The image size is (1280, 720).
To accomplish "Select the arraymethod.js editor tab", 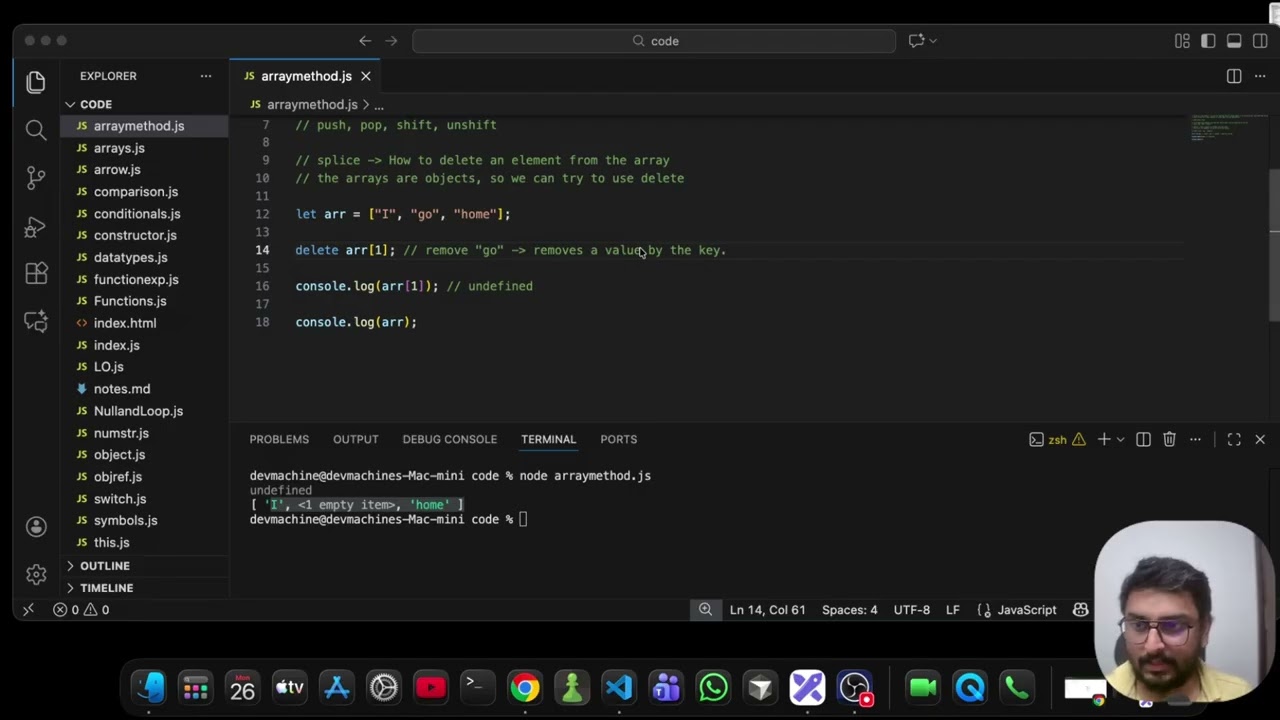I will point(305,76).
